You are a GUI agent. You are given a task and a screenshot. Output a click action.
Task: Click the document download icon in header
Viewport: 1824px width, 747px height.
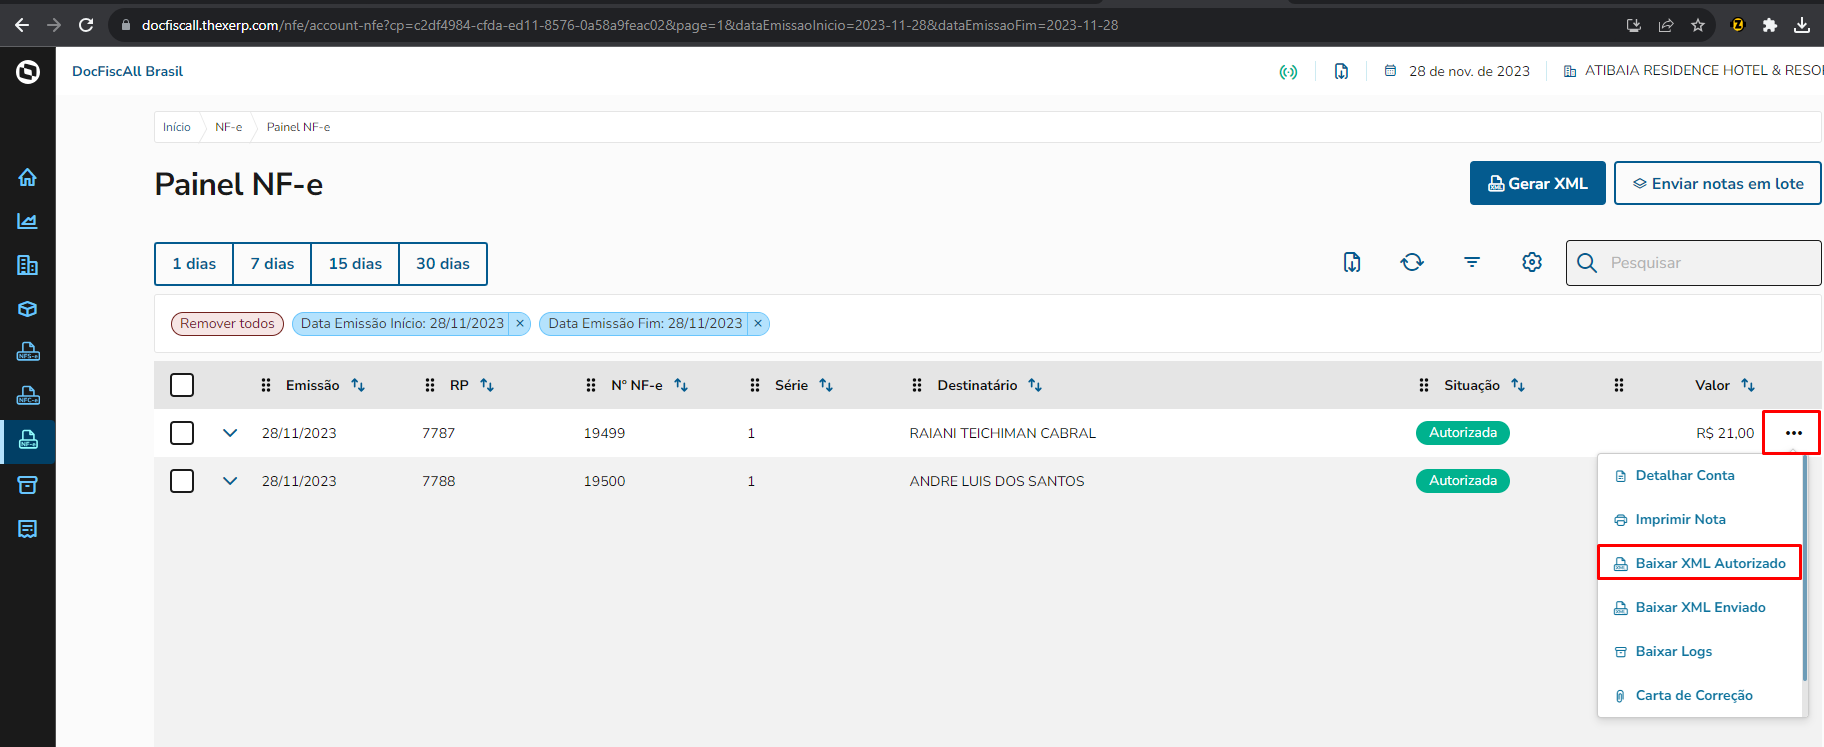1341,71
